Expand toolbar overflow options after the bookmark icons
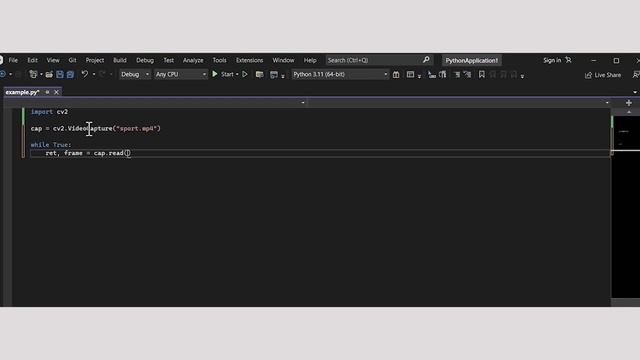 (522, 76)
